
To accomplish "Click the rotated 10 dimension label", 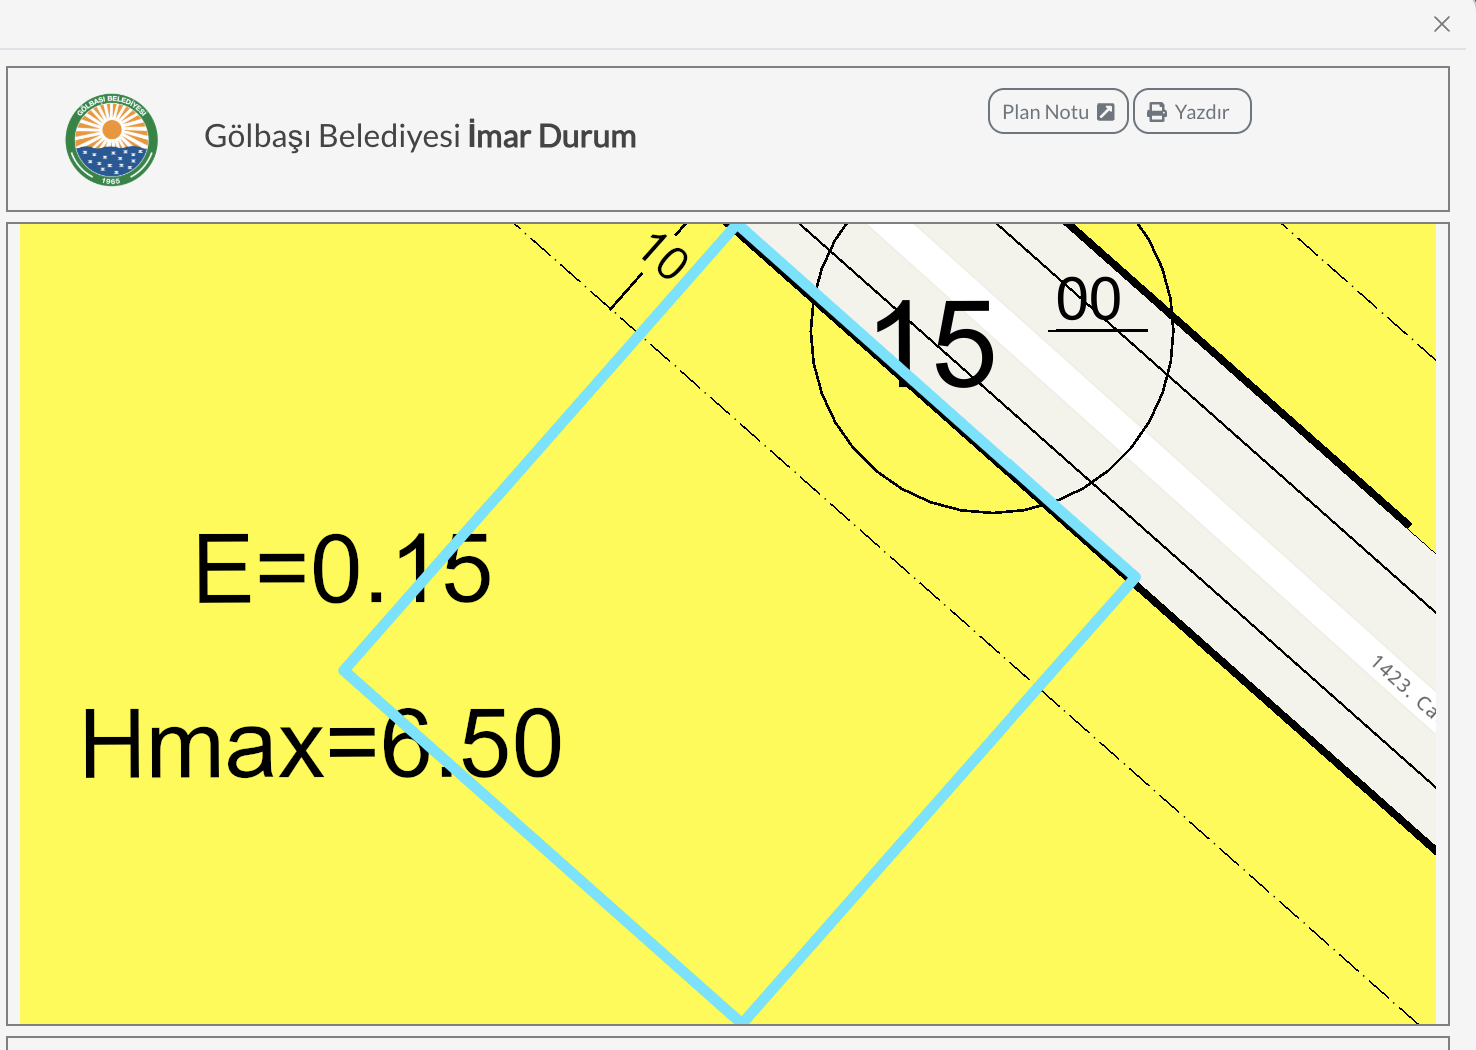I will pyautogui.click(x=662, y=256).
